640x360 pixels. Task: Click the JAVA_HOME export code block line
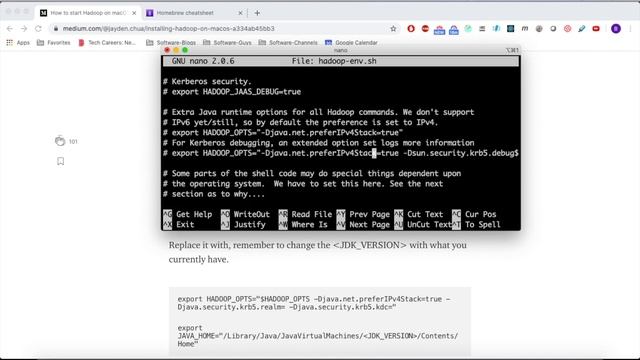(318, 336)
